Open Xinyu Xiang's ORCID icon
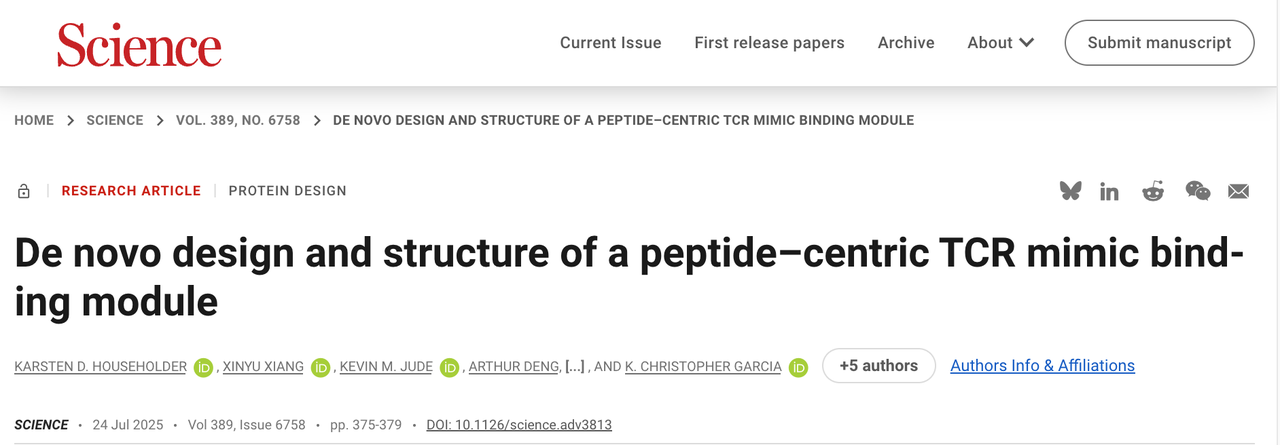This screenshot has width=1280, height=445. point(321,367)
